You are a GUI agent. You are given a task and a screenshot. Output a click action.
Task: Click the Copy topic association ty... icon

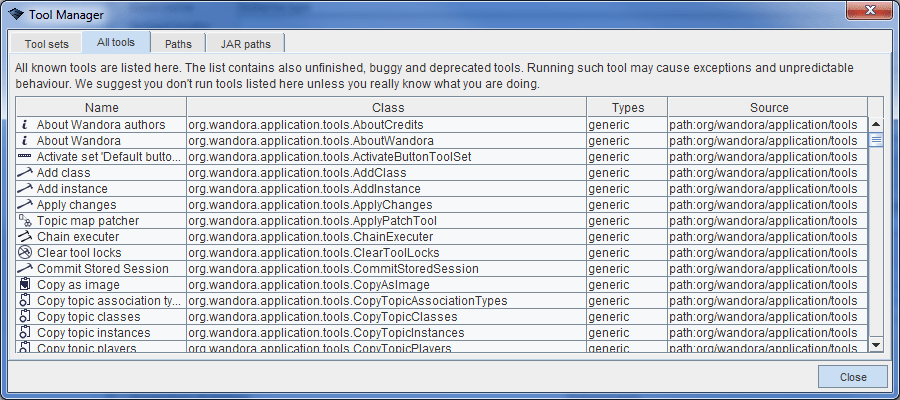pyautogui.click(x=24, y=301)
